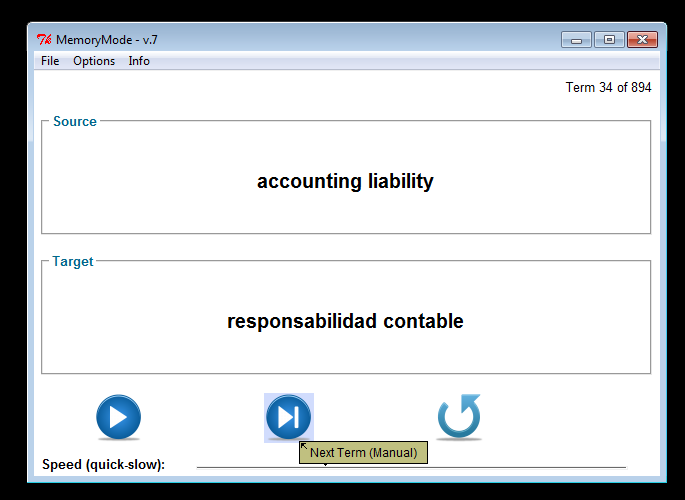Screen dimensions: 685x500
Task: Click the Target group label
Action: click(73, 261)
